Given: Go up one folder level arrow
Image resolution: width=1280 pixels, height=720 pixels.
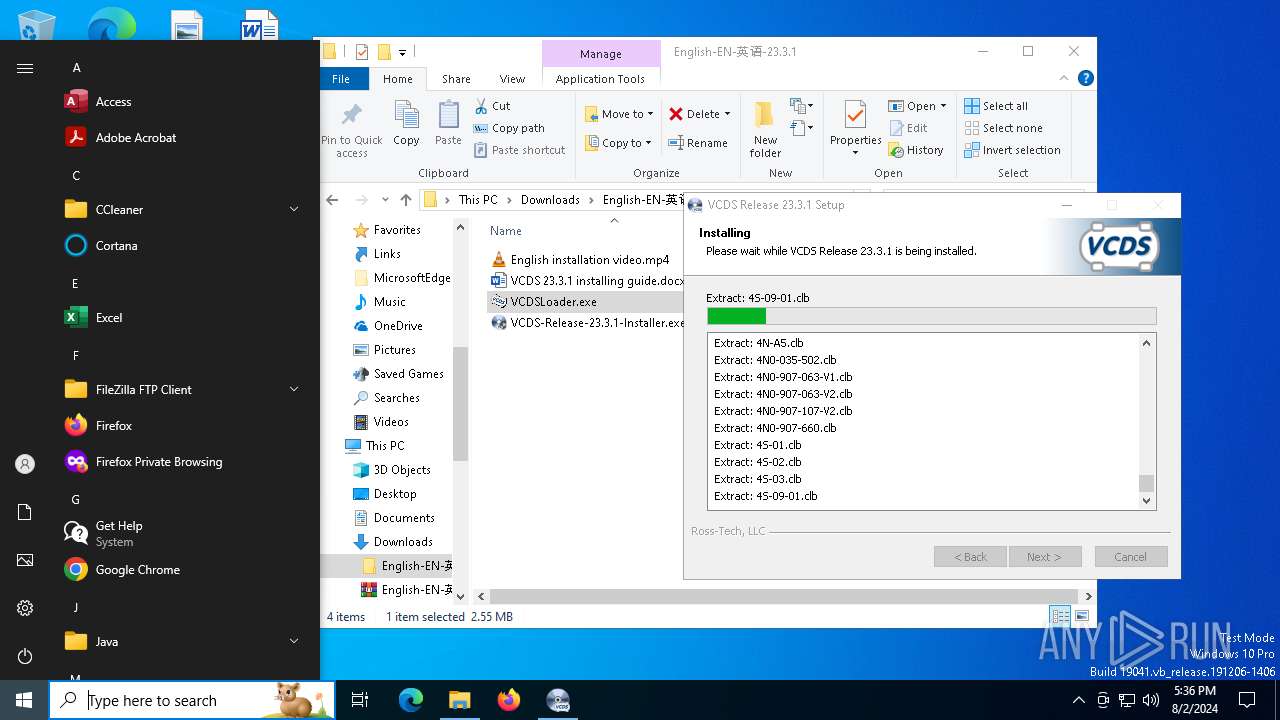Looking at the screenshot, I should (x=405, y=200).
